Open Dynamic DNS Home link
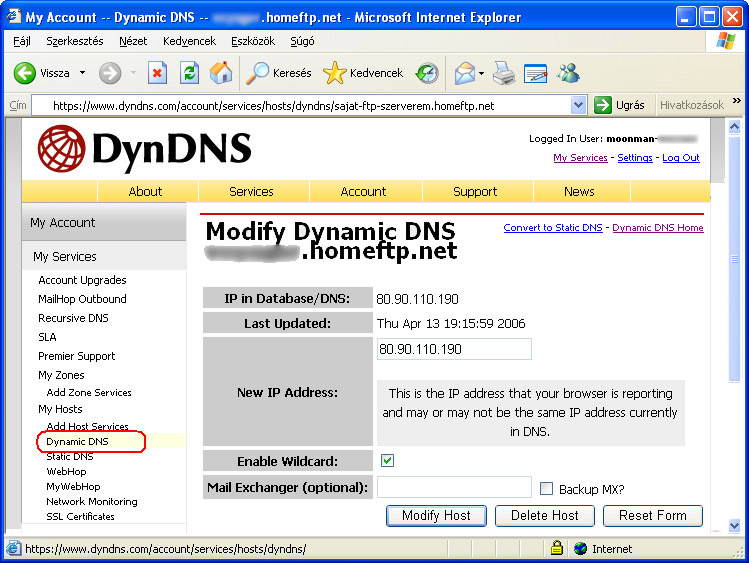The image size is (749, 563). pos(658,228)
